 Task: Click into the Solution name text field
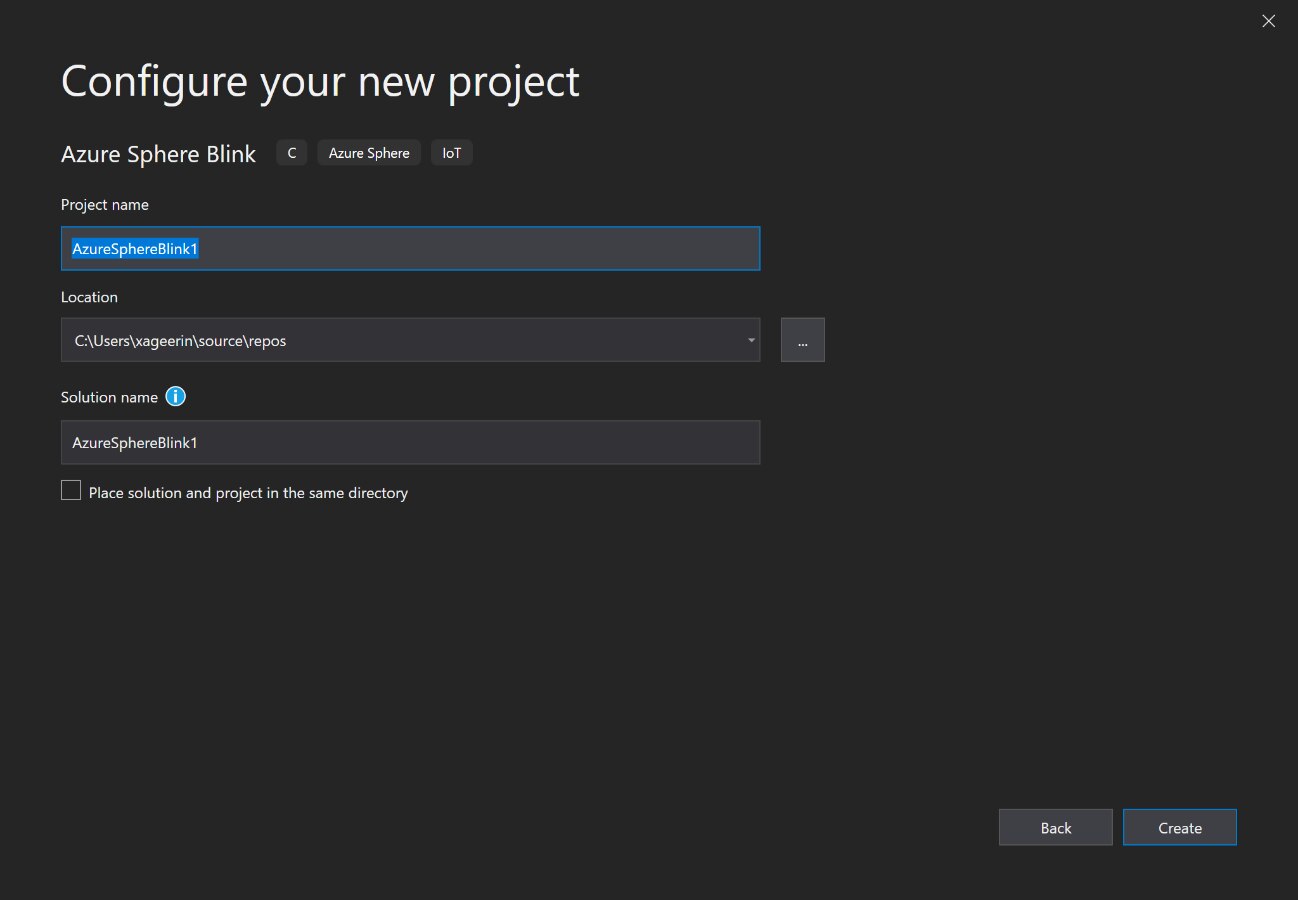pos(410,442)
